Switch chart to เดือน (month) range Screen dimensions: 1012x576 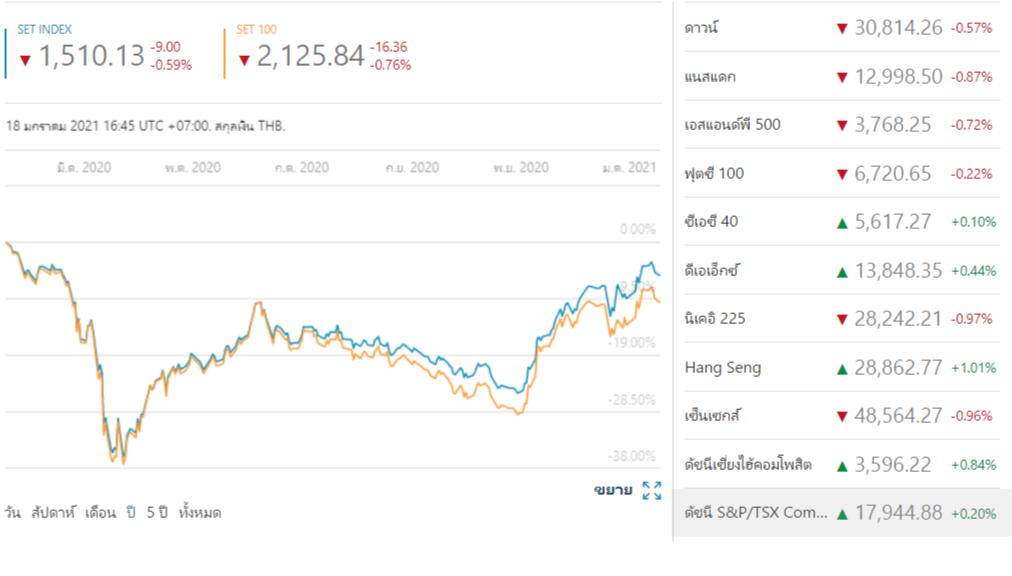point(100,513)
